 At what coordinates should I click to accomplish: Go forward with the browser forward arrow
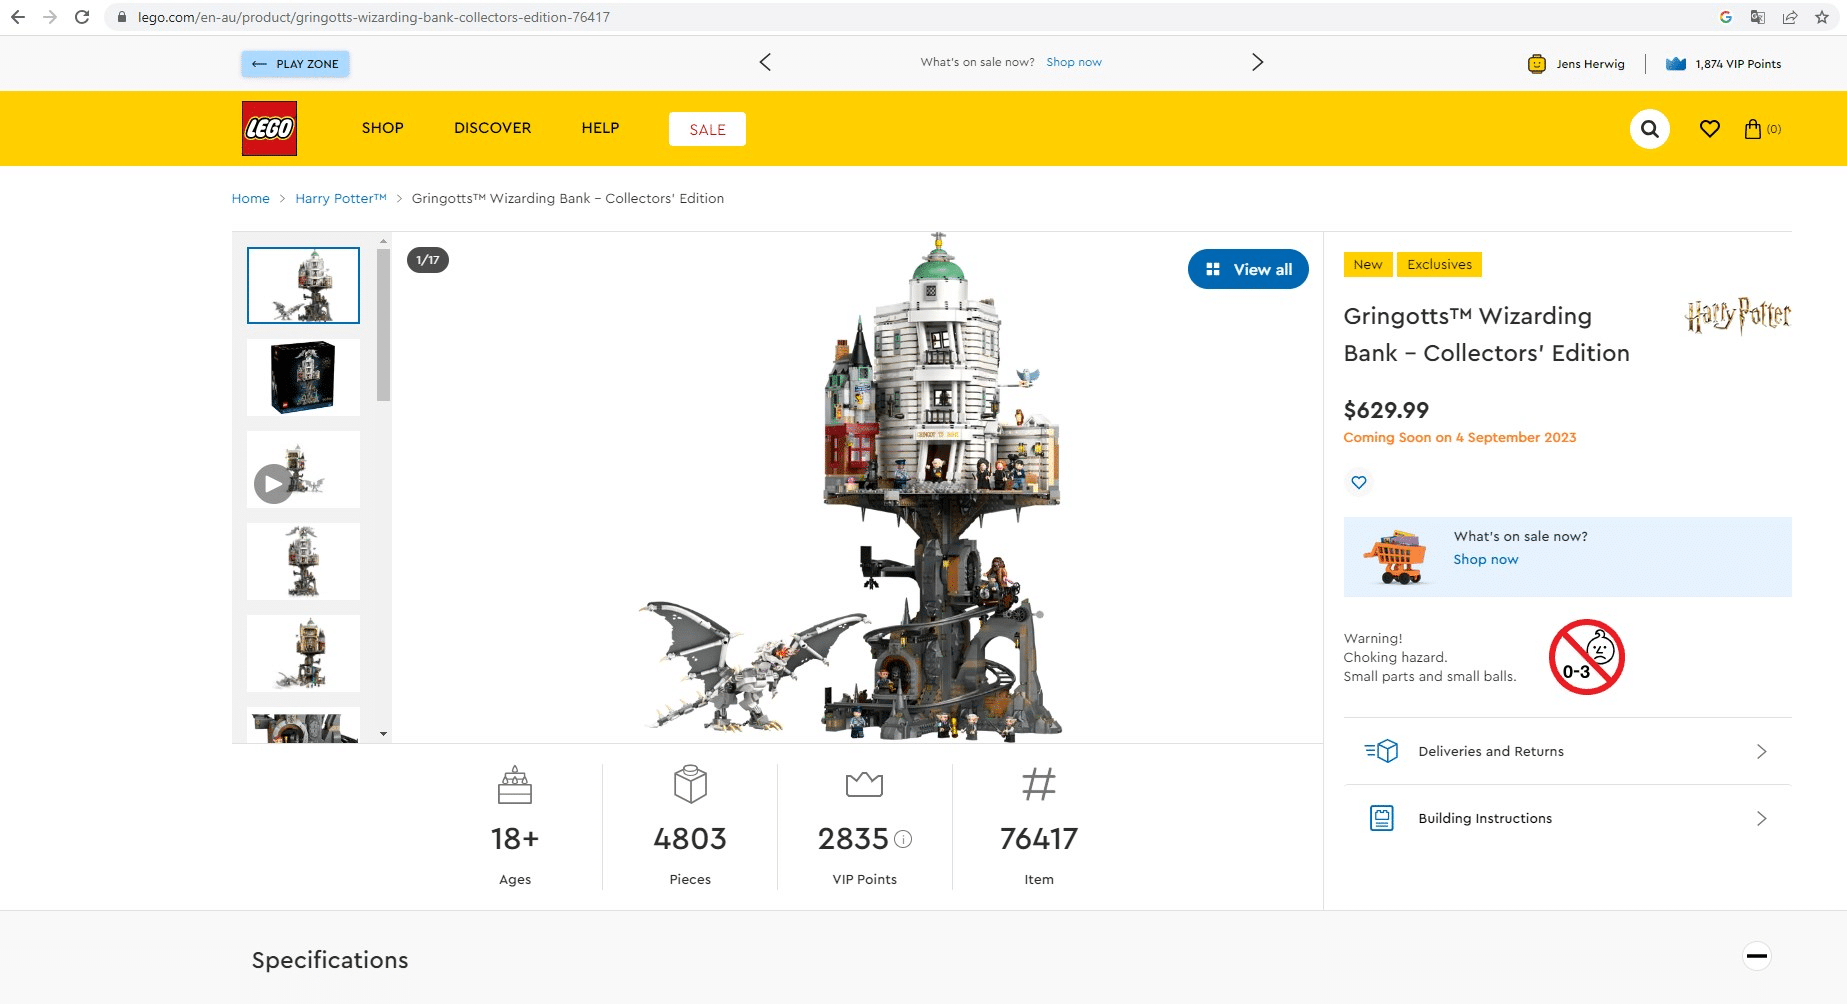pos(49,17)
